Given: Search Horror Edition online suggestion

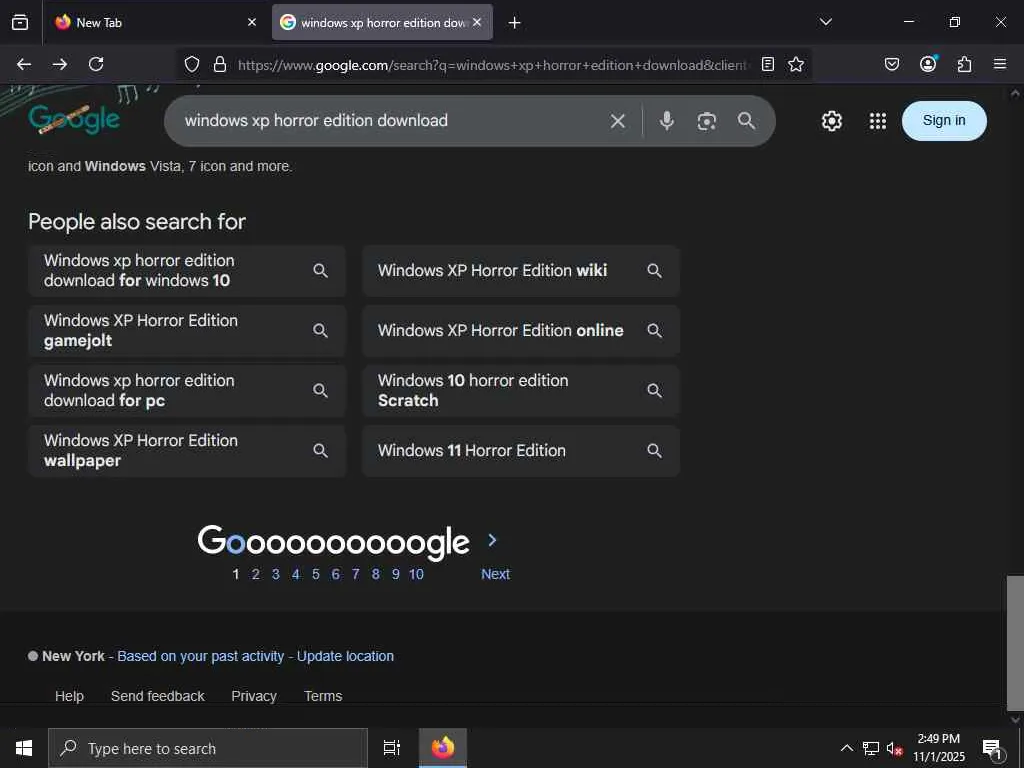Looking at the screenshot, I should pyautogui.click(x=520, y=330).
